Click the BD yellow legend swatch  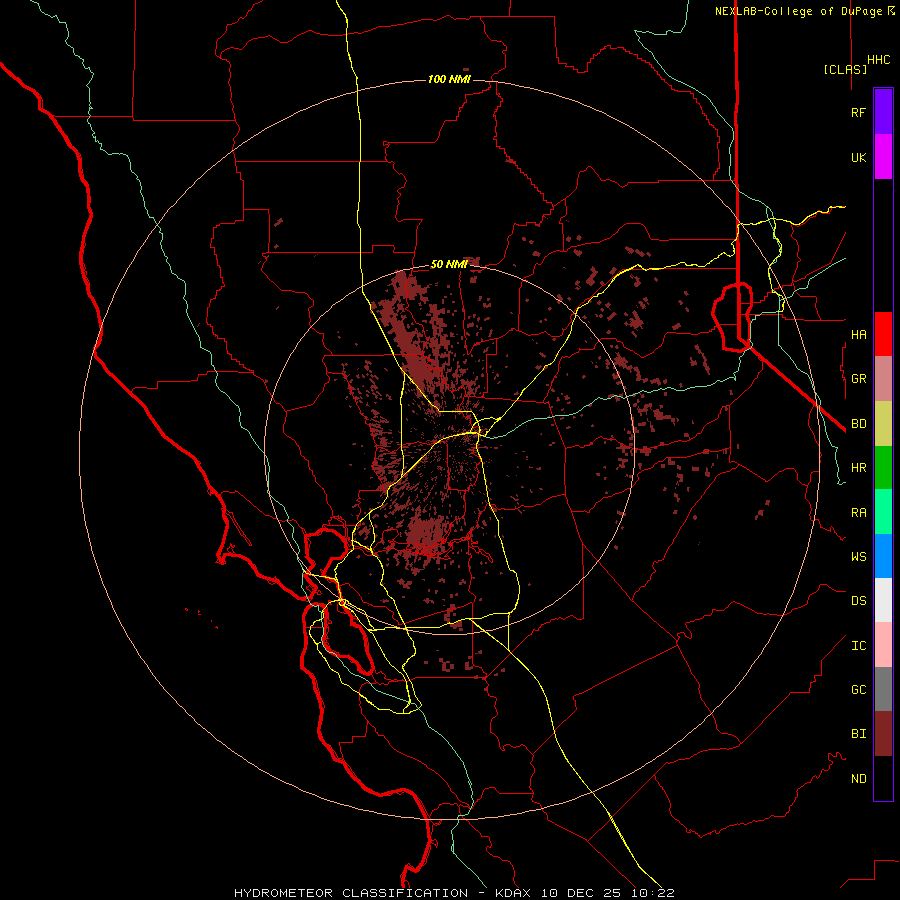tap(883, 424)
